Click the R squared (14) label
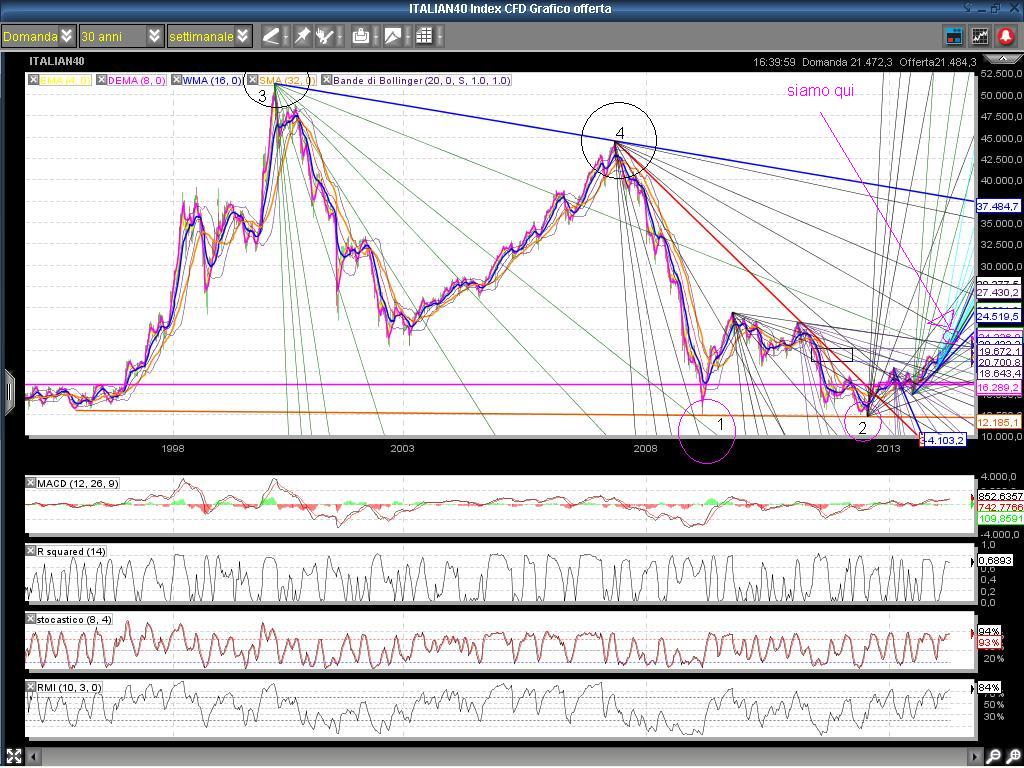Viewport: 1024px width, 768px height. [x=71, y=551]
